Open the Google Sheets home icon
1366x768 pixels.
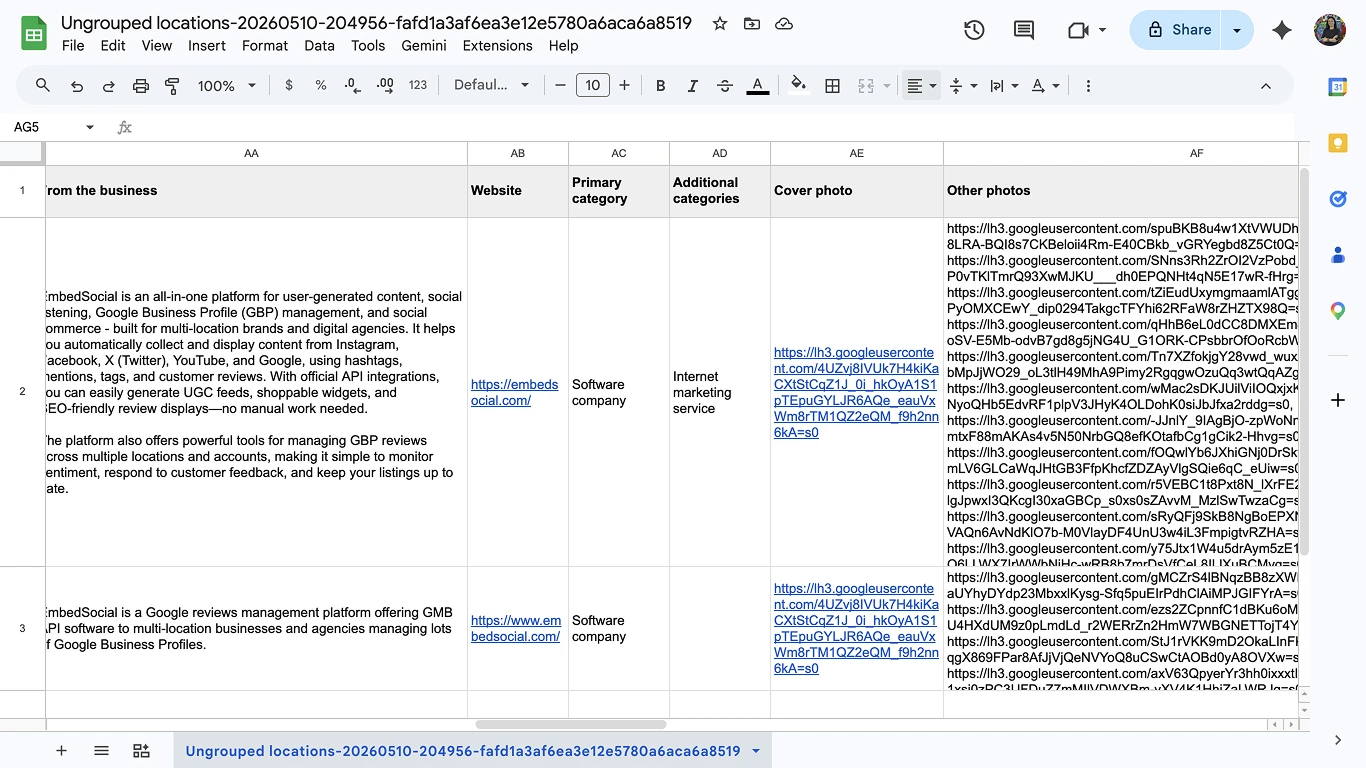pyautogui.click(x=35, y=33)
